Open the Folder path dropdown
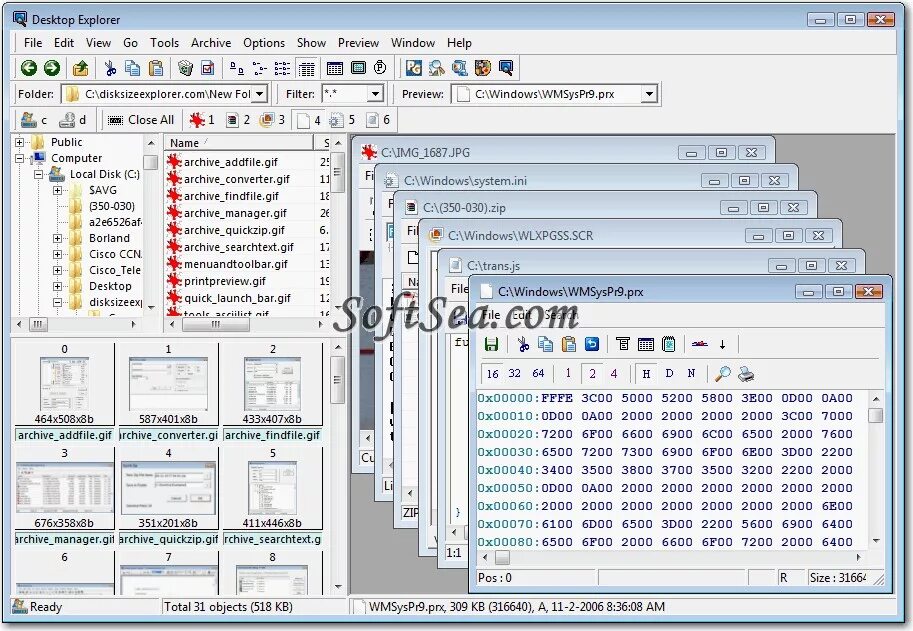 (260, 94)
